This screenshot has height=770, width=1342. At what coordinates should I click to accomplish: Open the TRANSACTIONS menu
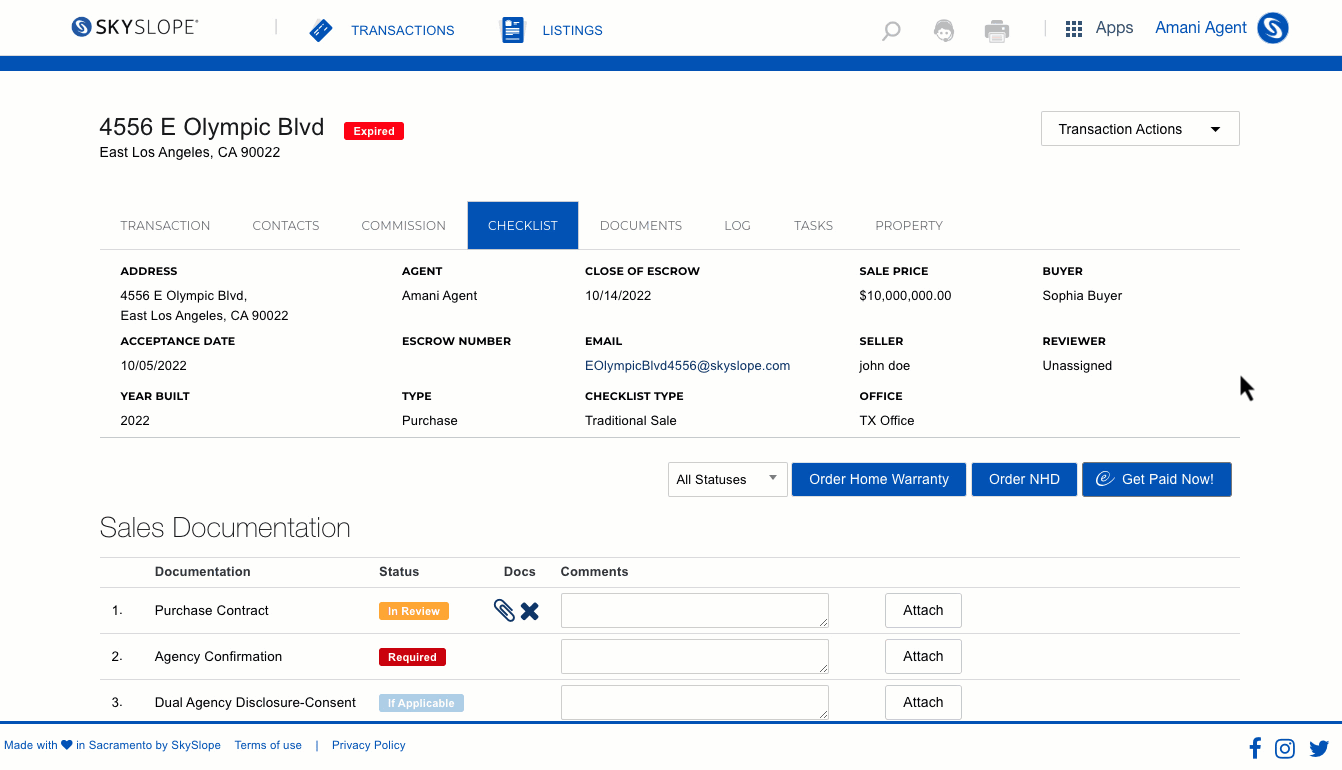coord(402,30)
